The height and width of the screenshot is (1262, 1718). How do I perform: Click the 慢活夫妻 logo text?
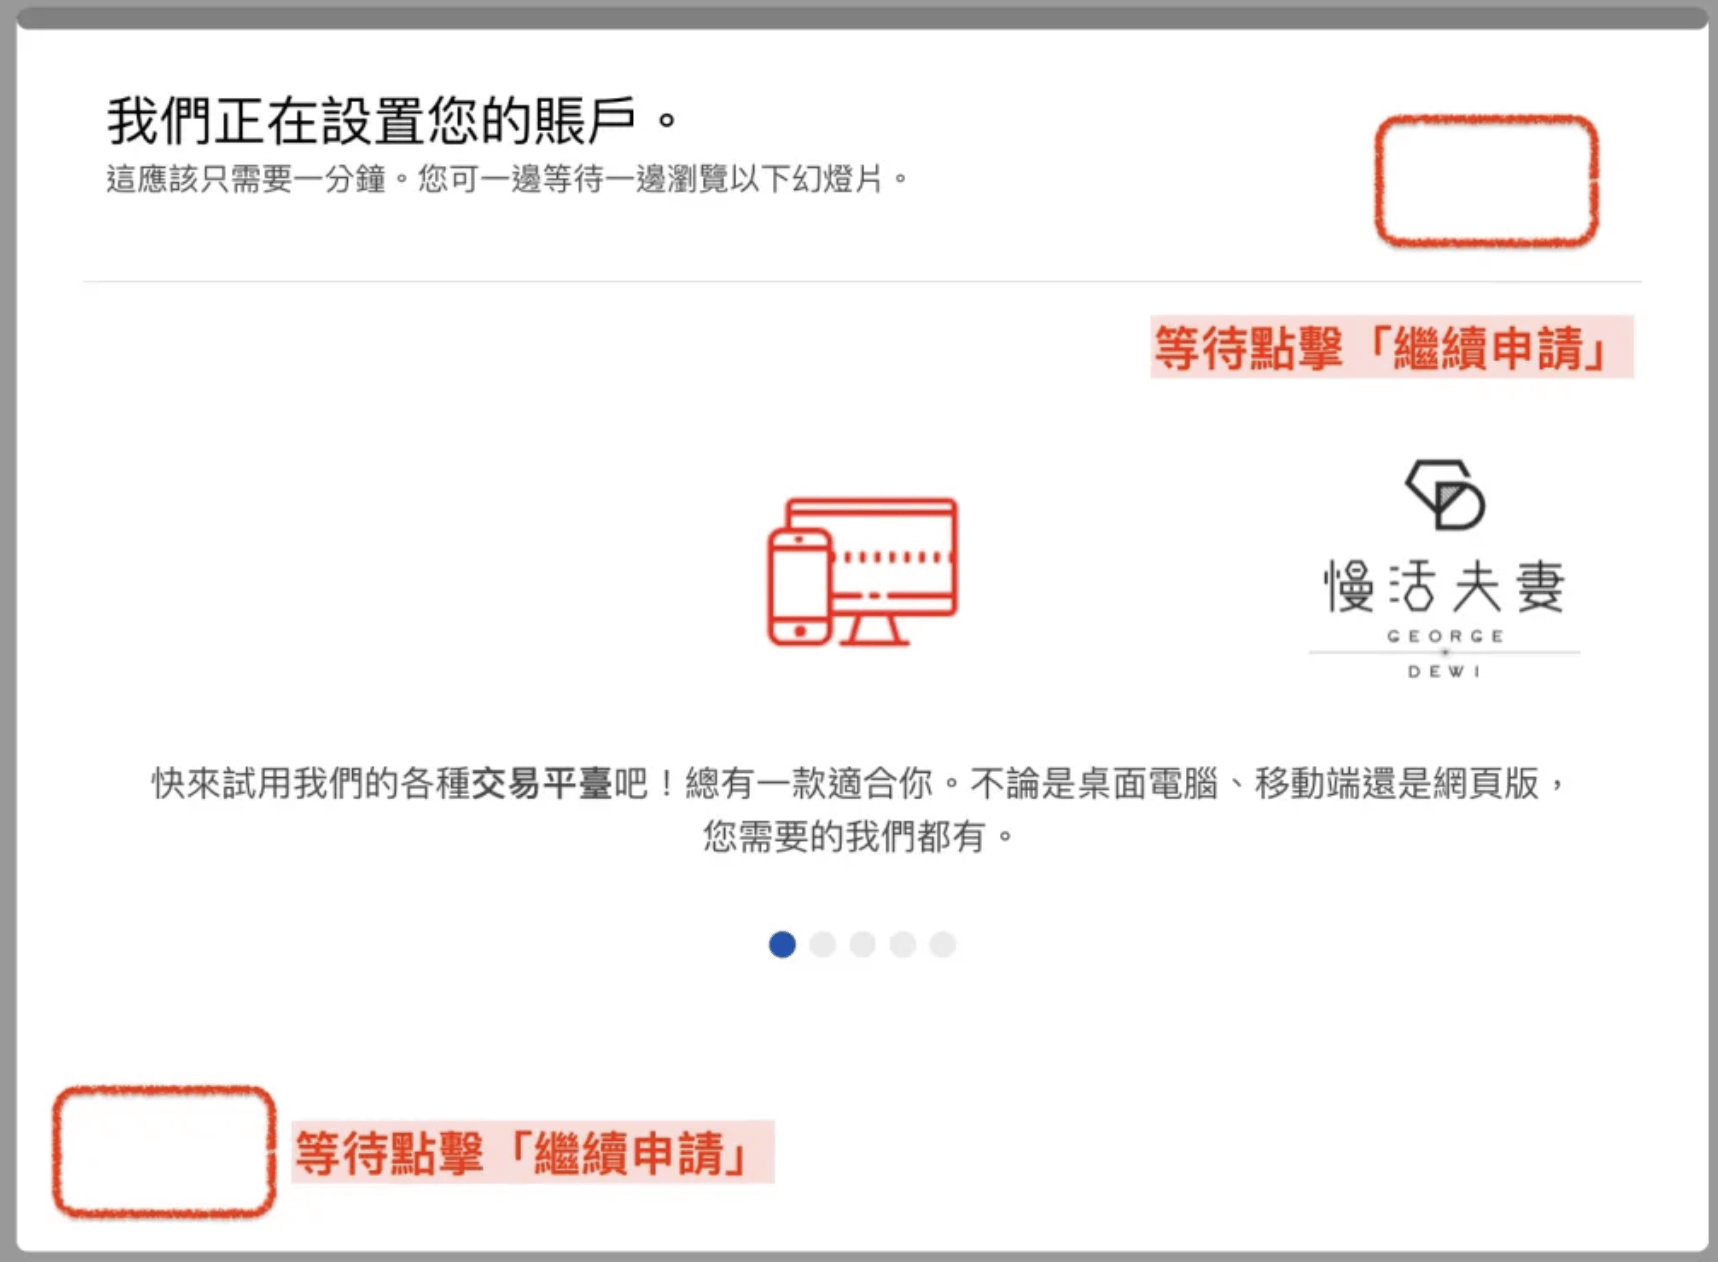(x=1444, y=587)
